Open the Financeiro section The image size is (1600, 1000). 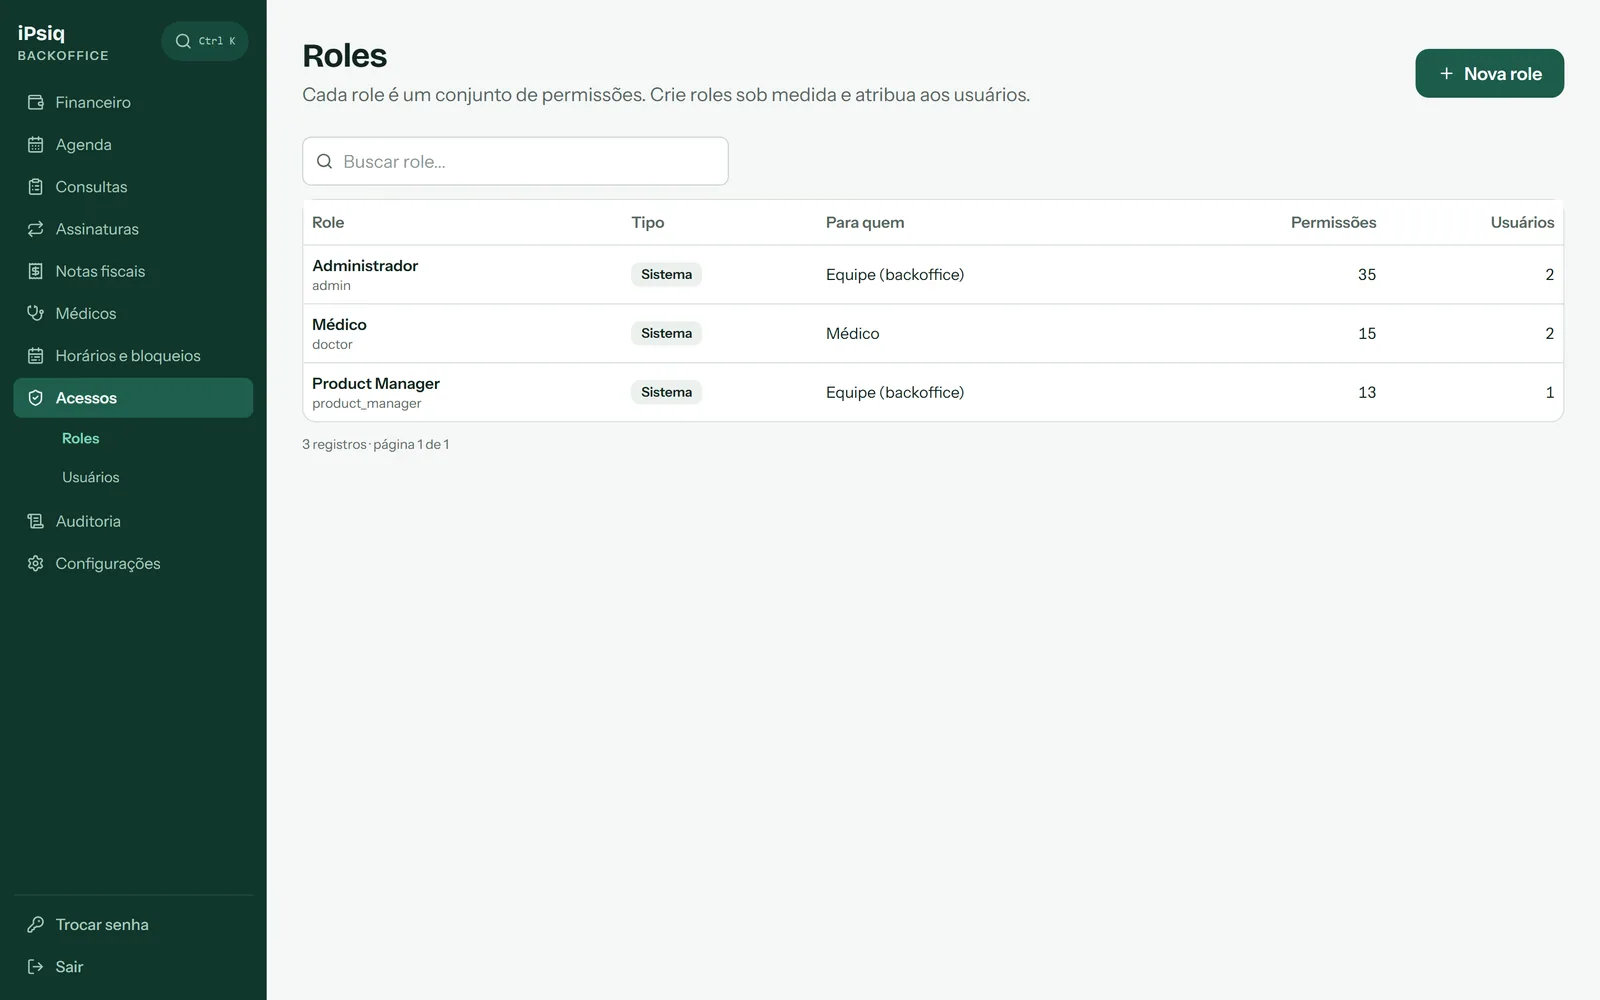click(133, 102)
